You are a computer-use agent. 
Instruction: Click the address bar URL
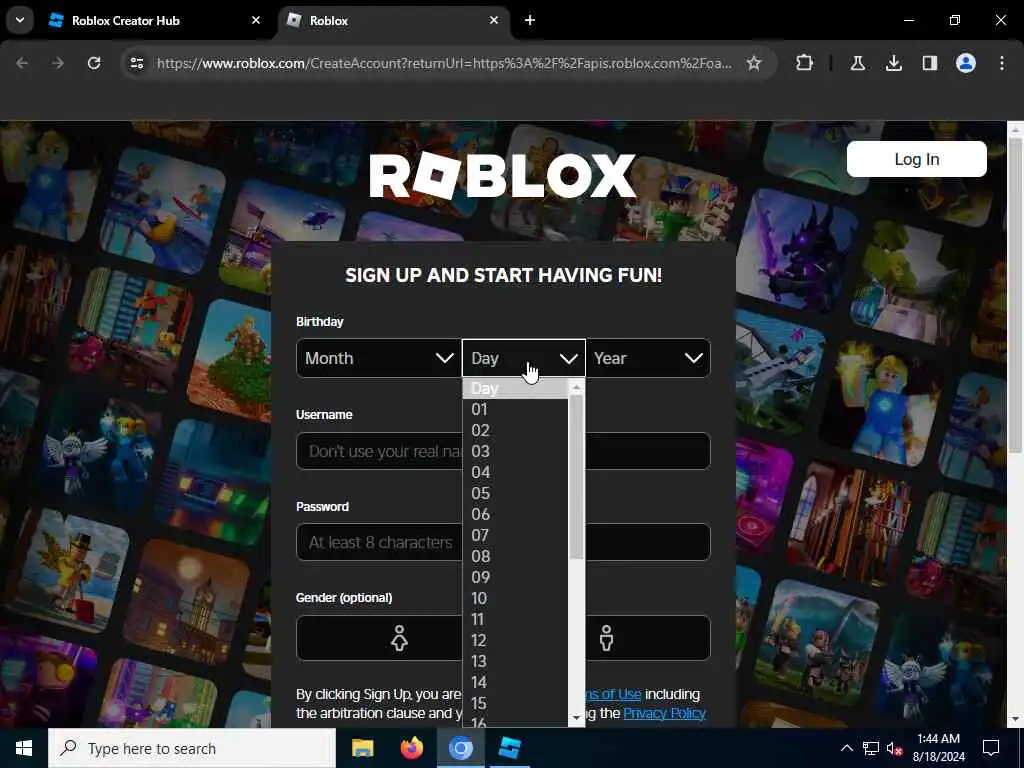(x=444, y=63)
